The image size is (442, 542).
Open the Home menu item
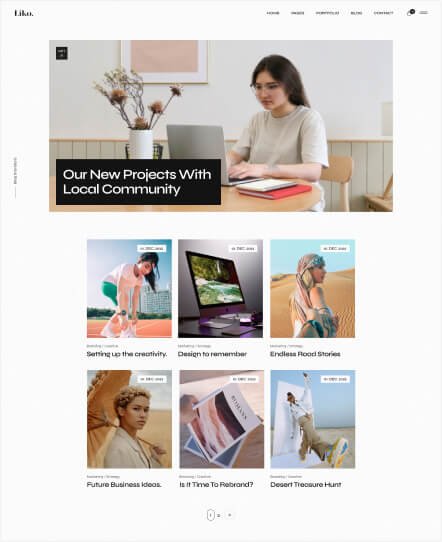pyautogui.click(x=273, y=13)
